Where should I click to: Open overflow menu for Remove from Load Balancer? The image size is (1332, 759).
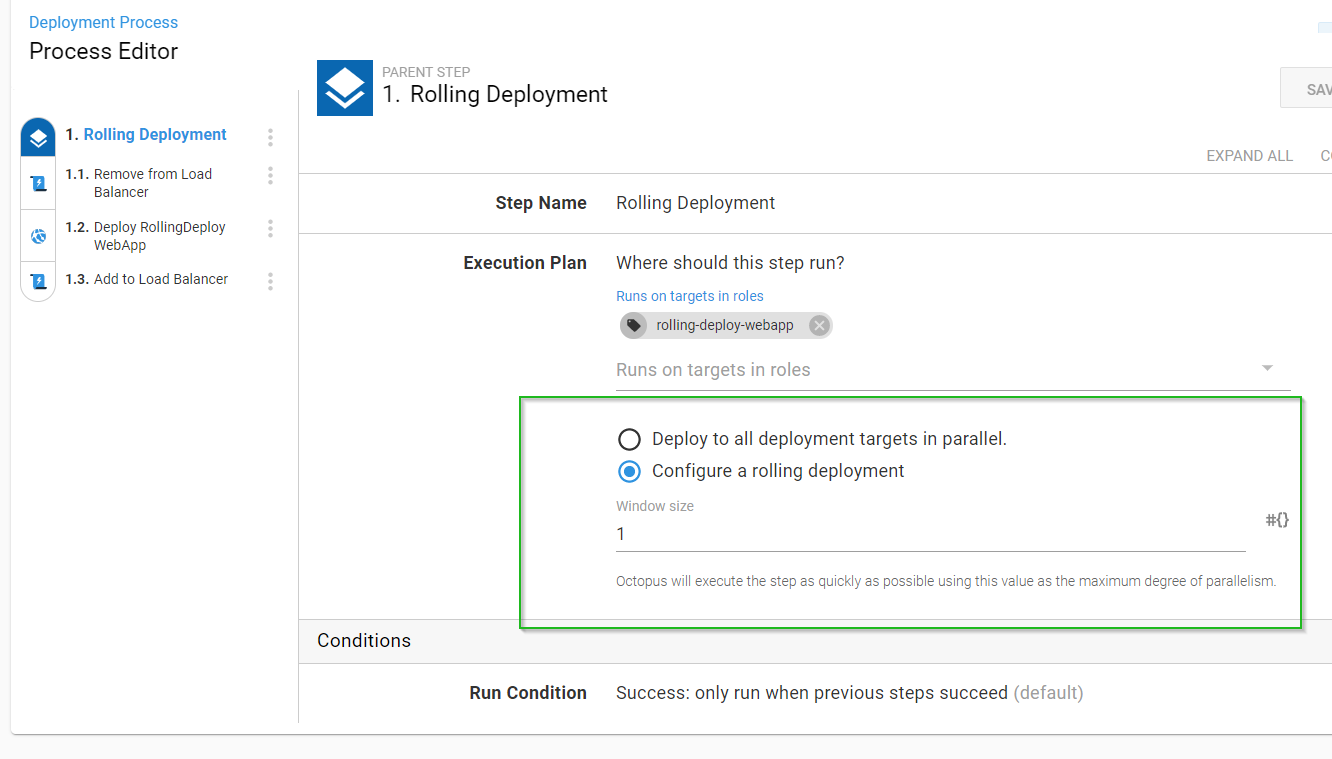pyautogui.click(x=270, y=176)
